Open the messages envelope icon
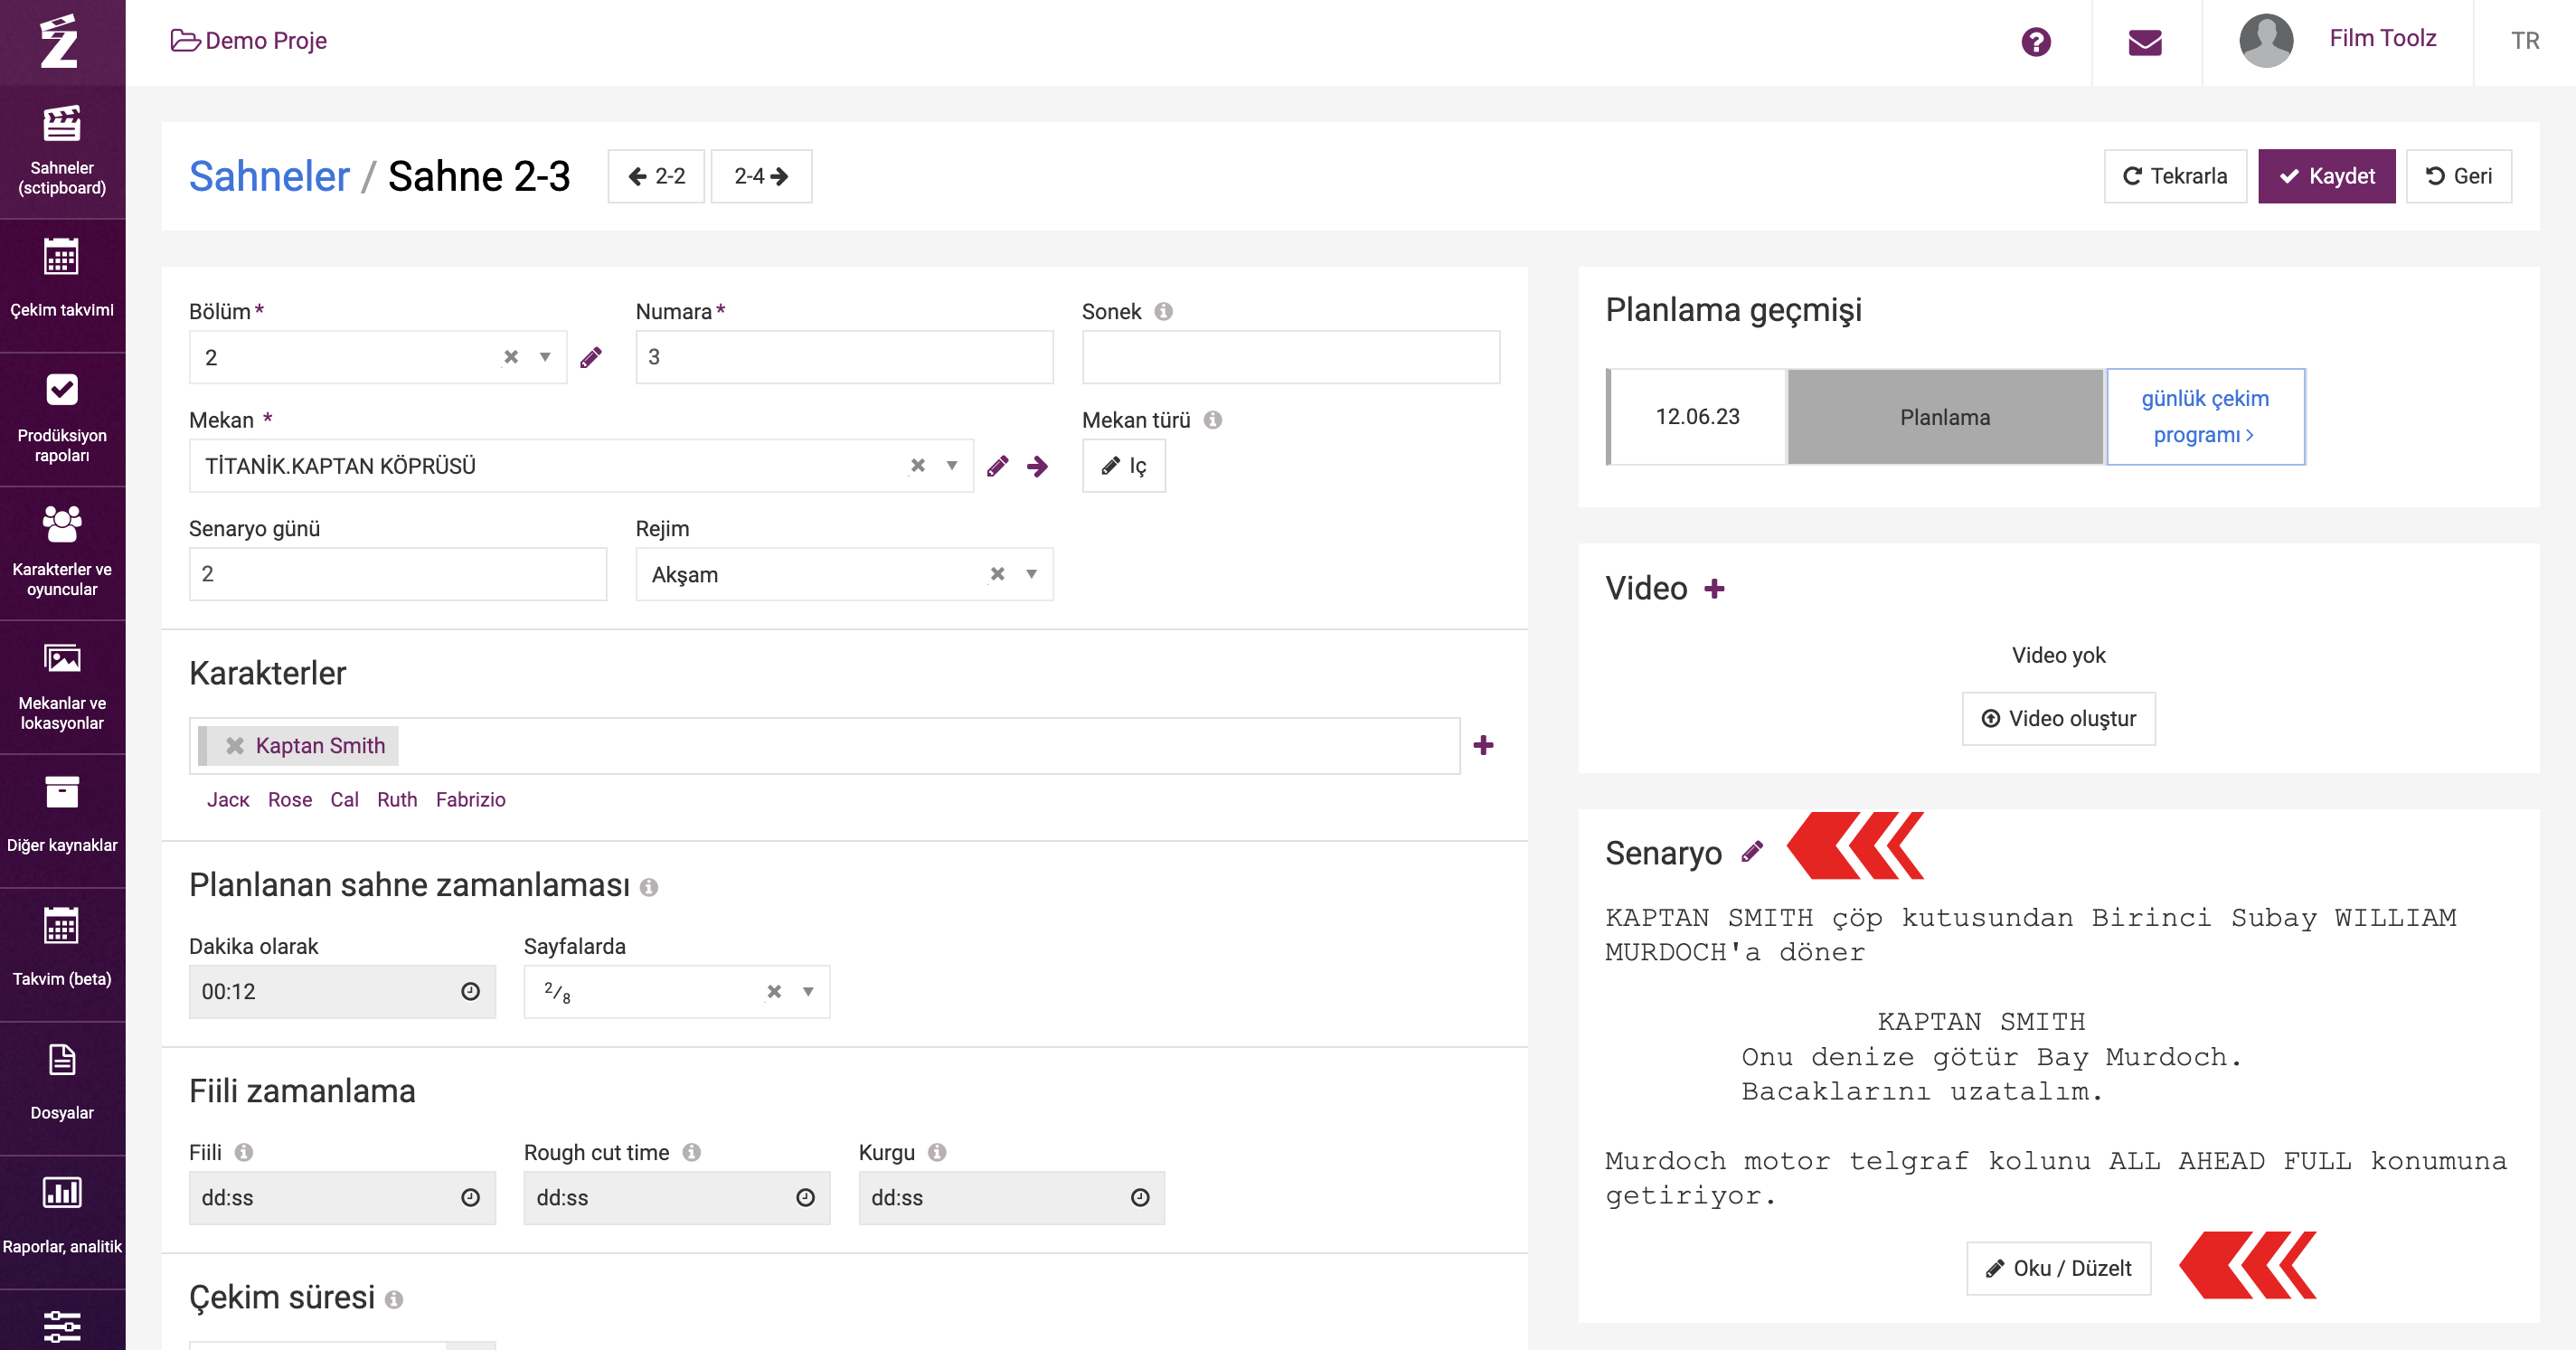 tap(2145, 42)
